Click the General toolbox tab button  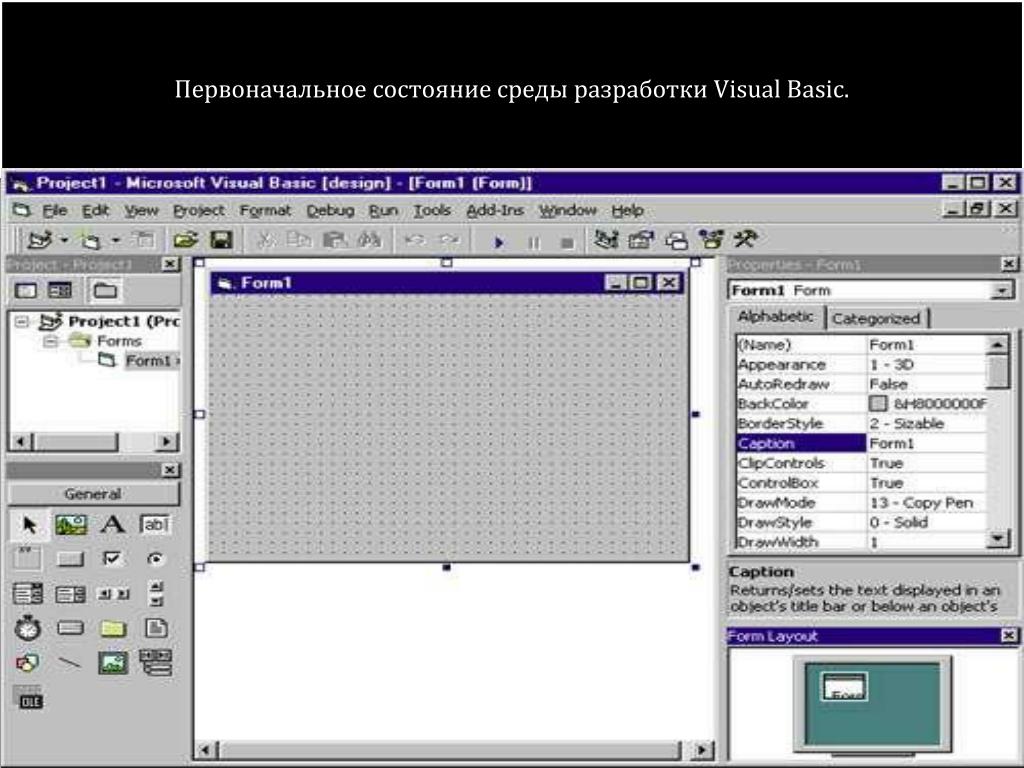click(x=93, y=494)
